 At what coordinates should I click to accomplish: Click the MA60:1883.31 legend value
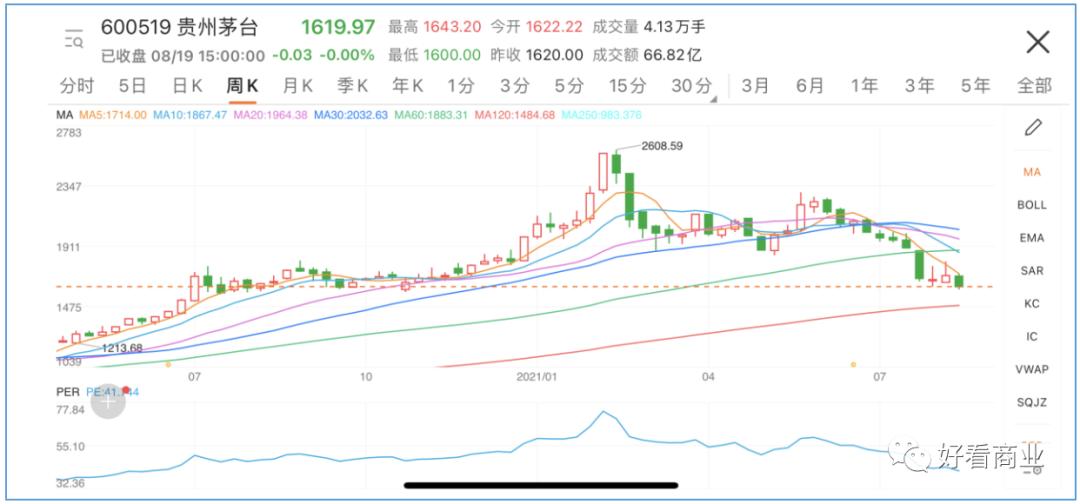[x=432, y=115]
